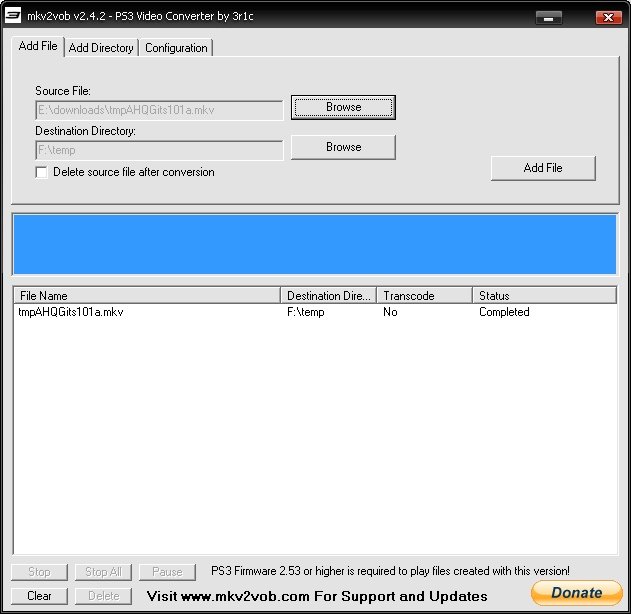Click the F:\temp cell in the list
The height and width of the screenshot is (614, 631).
(x=306, y=312)
